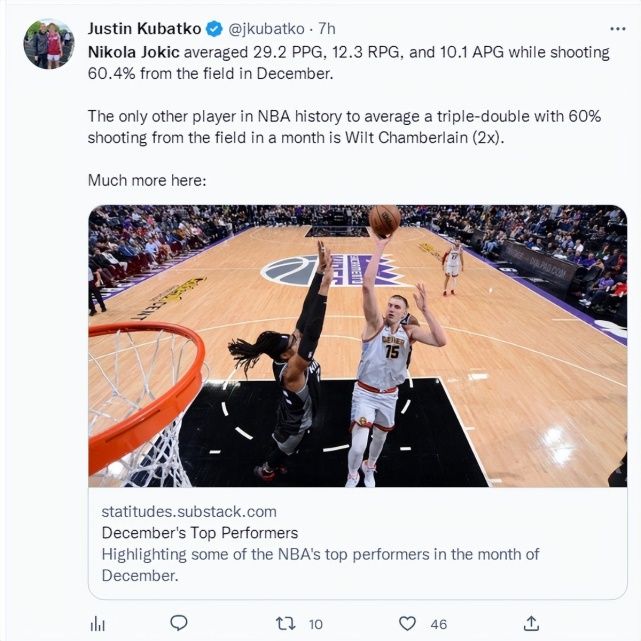Click the like count of 46

click(438, 624)
